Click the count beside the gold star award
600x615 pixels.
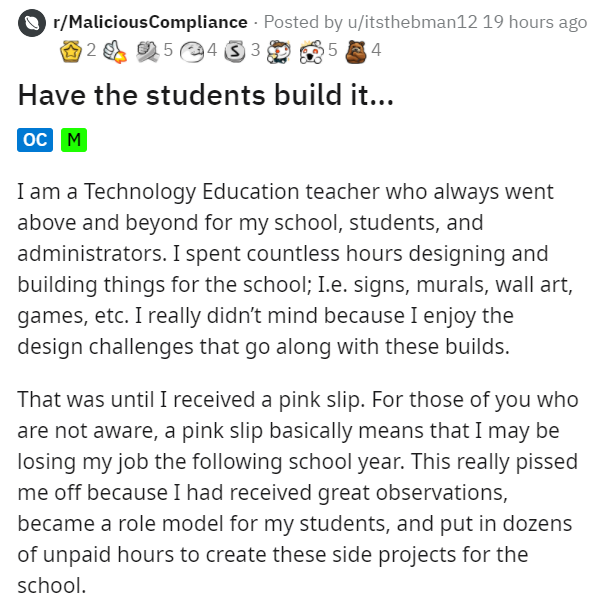(90, 48)
